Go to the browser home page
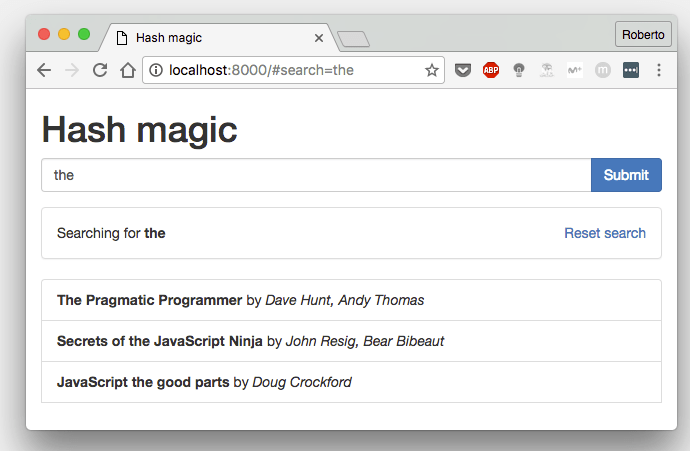The height and width of the screenshot is (451, 690). (x=127, y=70)
